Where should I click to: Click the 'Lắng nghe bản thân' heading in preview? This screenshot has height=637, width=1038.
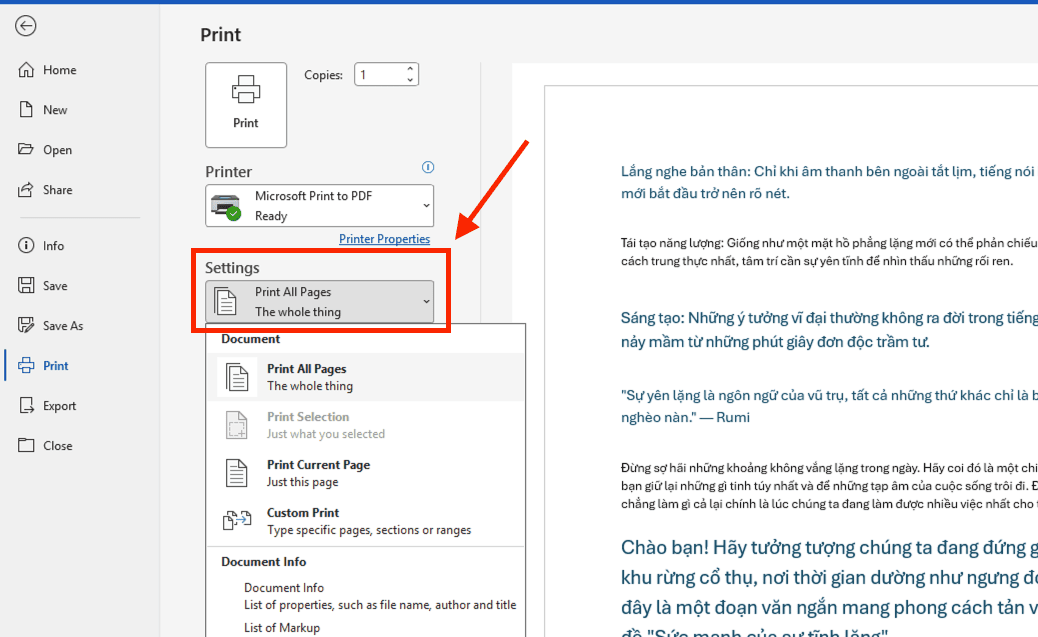click(829, 182)
